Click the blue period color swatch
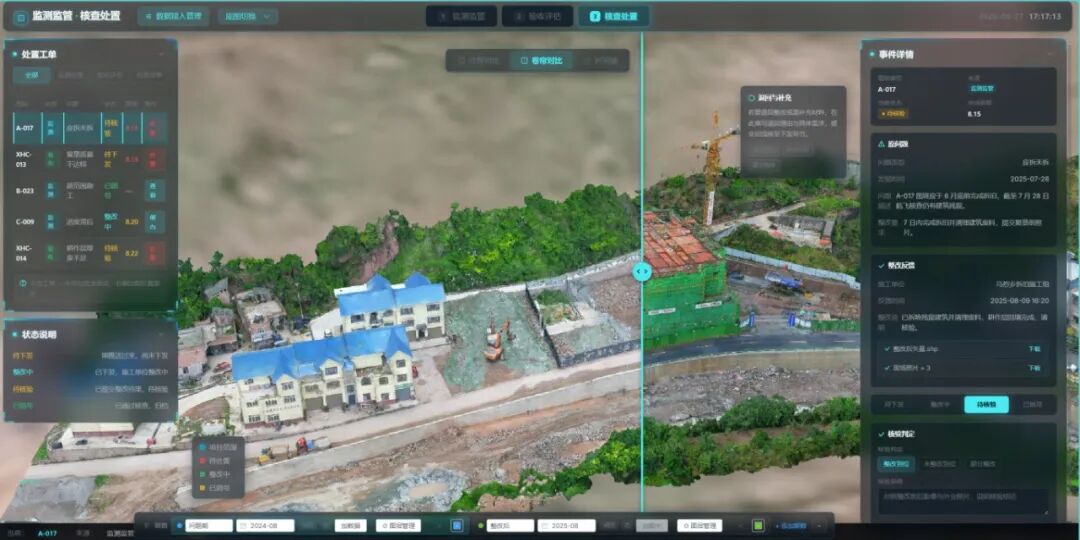1080x540 pixels. tap(457, 526)
